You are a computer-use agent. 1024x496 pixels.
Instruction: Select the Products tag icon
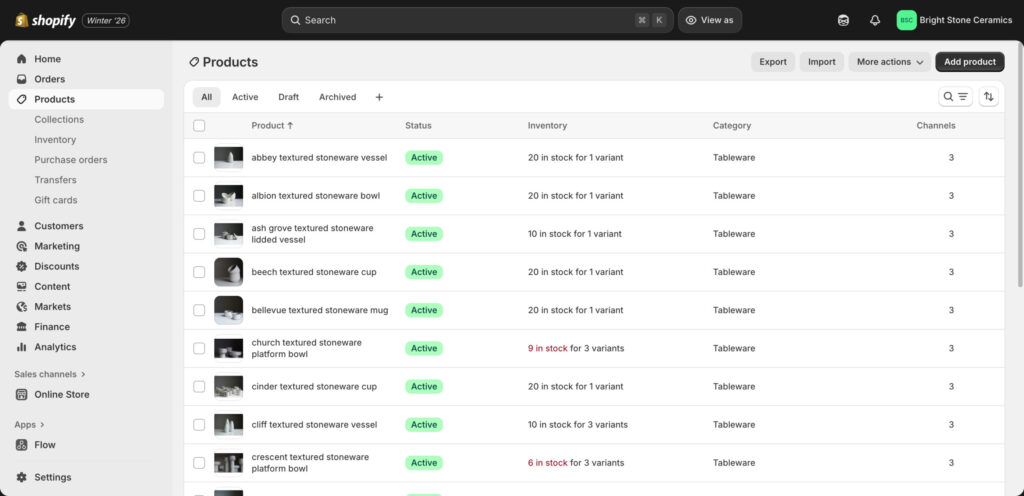coord(22,99)
